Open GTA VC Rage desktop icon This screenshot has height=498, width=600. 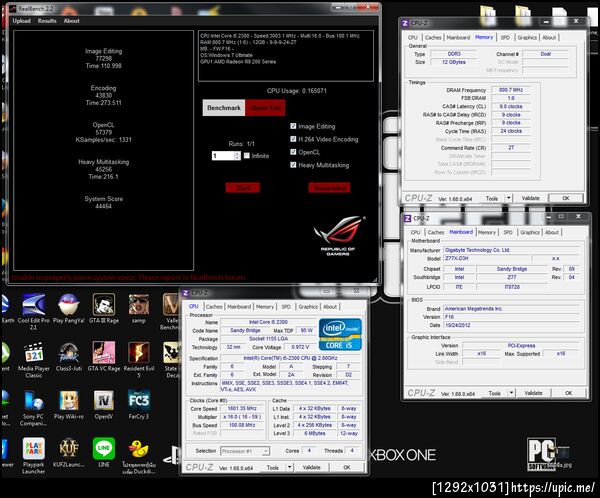click(104, 357)
